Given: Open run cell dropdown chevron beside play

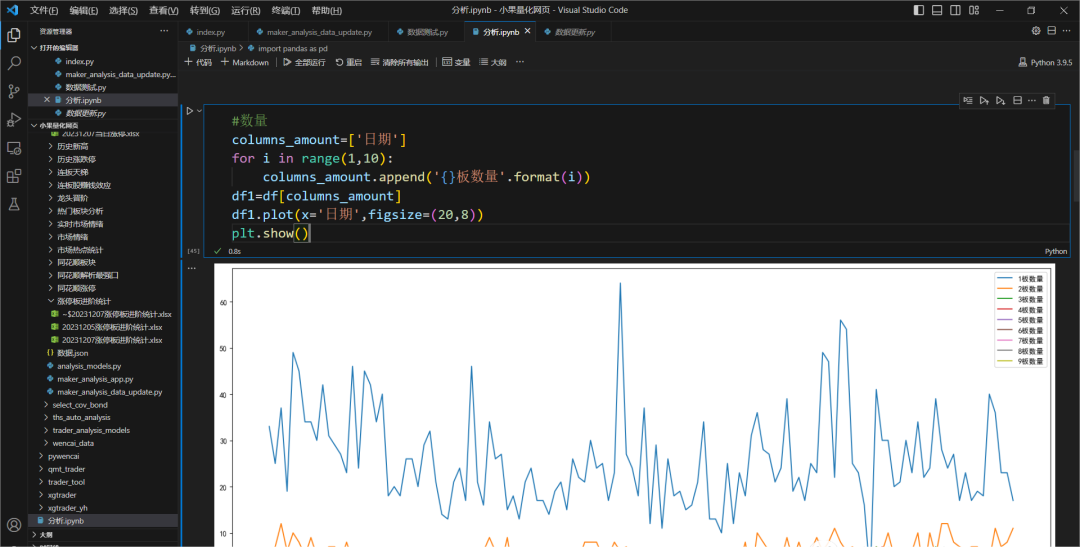Looking at the screenshot, I should pos(200,110).
